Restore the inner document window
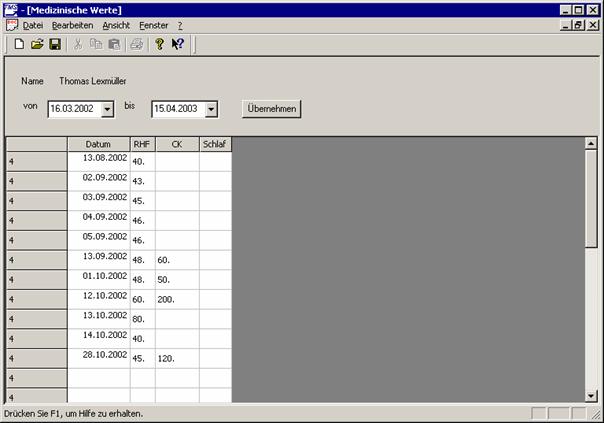This screenshot has height=423, width=604. coord(578,25)
